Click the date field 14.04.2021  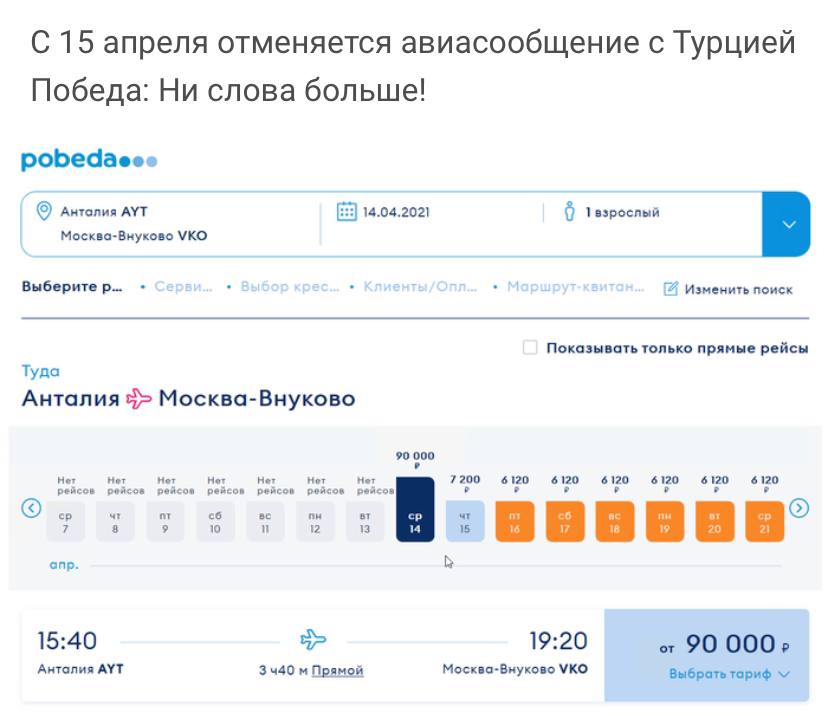click(396, 212)
